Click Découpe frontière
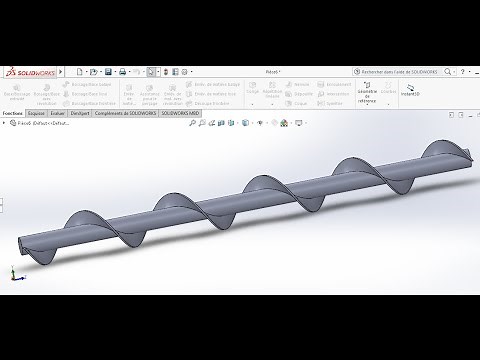Viewport: 480px width, 360px height. [207, 103]
